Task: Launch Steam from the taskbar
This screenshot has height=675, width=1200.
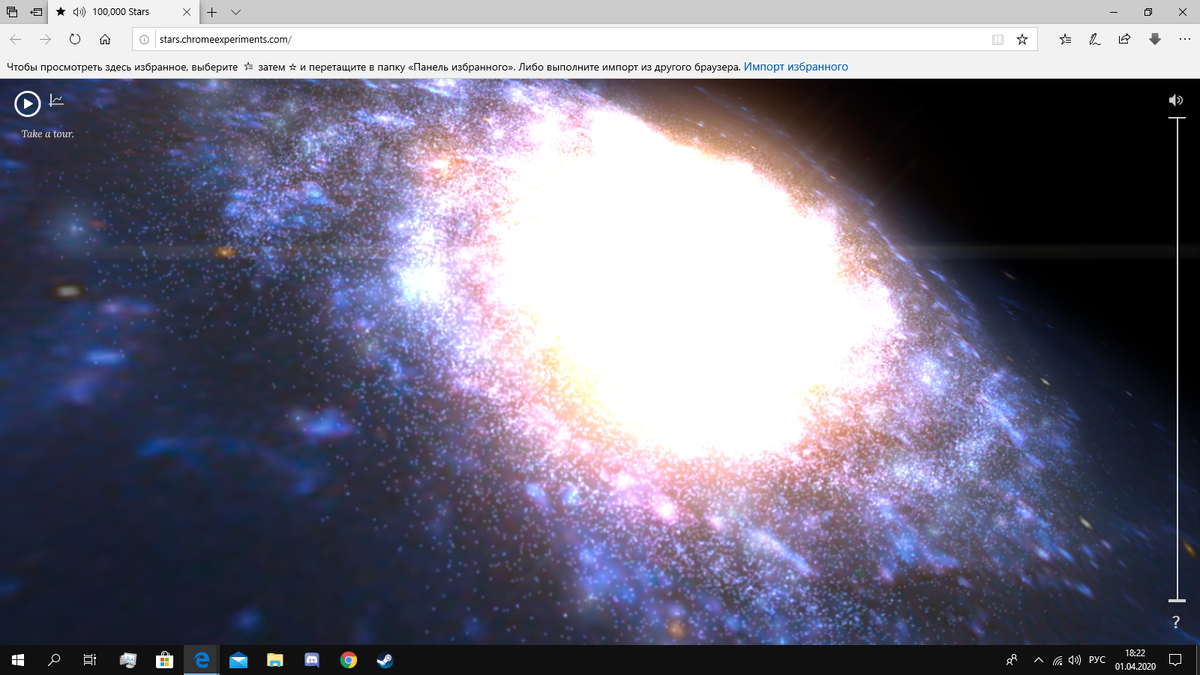Action: click(384, 660)
